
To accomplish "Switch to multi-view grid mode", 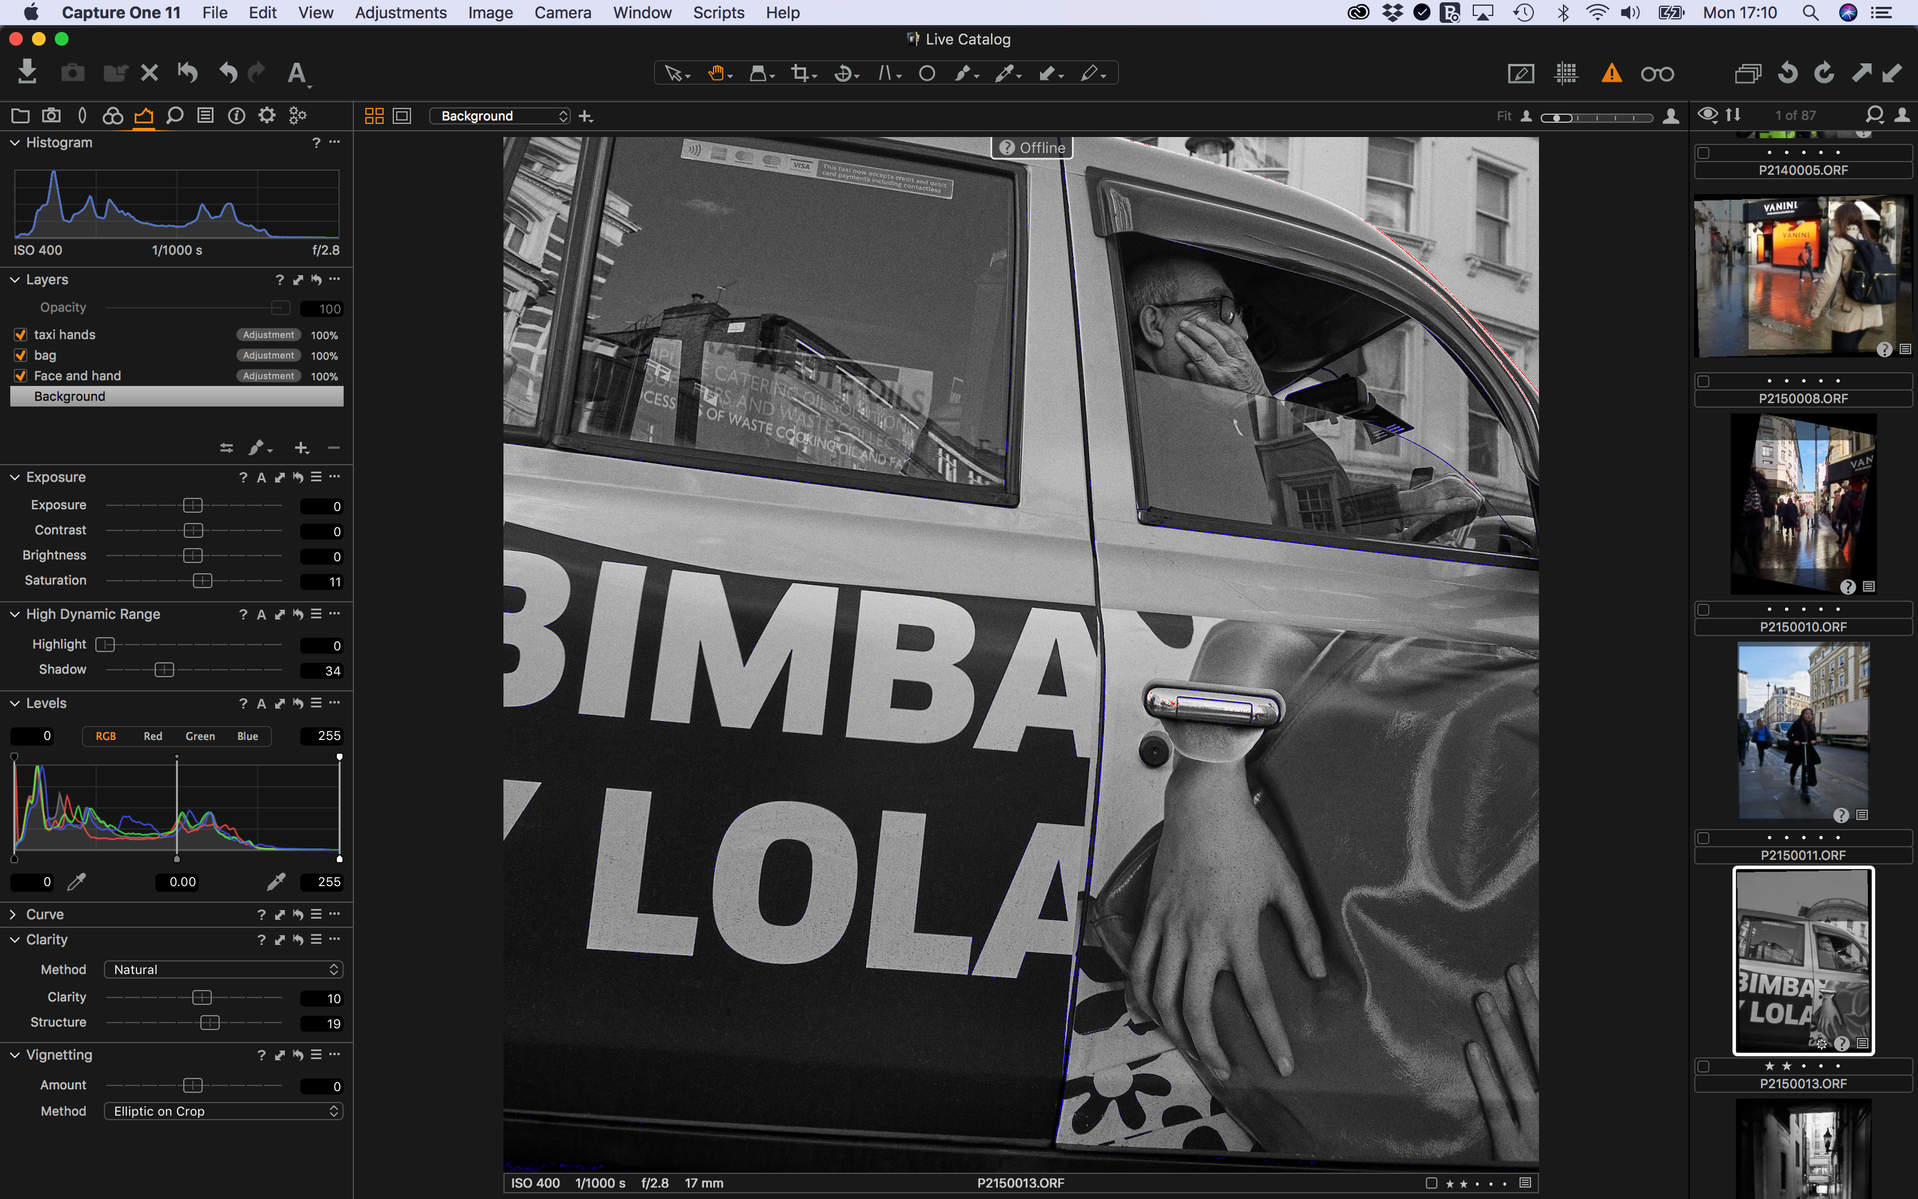I will [374, 116].
